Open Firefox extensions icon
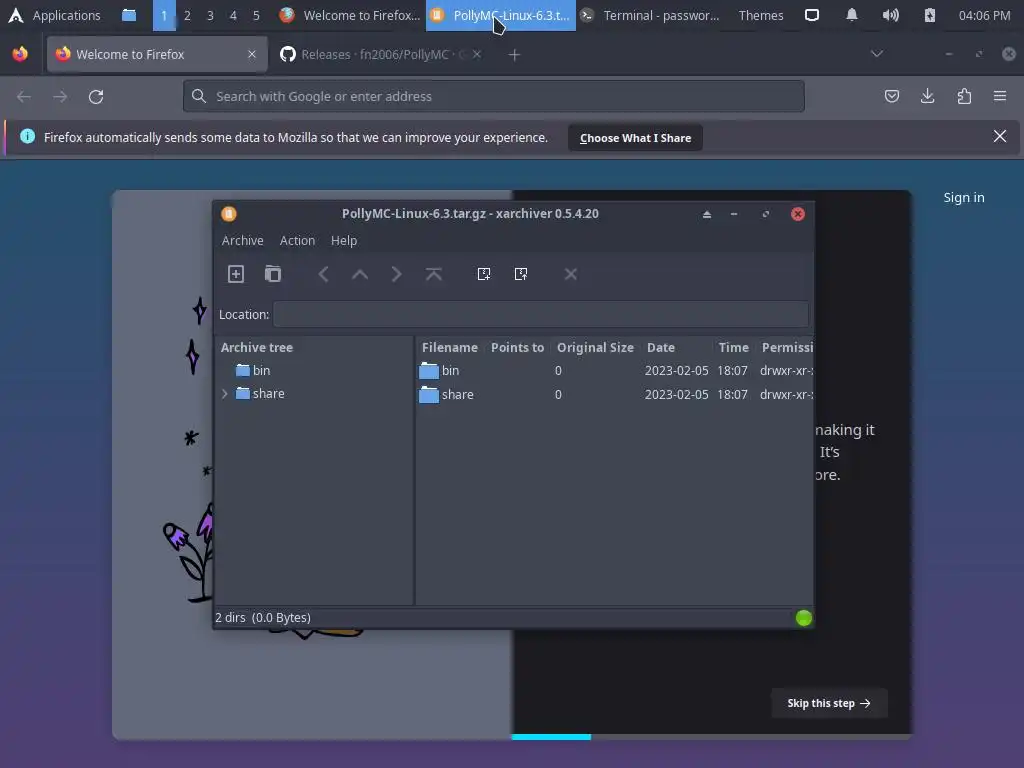Image resolution: width=1024 pixels, height=768 pixels. tap(964, 97)
